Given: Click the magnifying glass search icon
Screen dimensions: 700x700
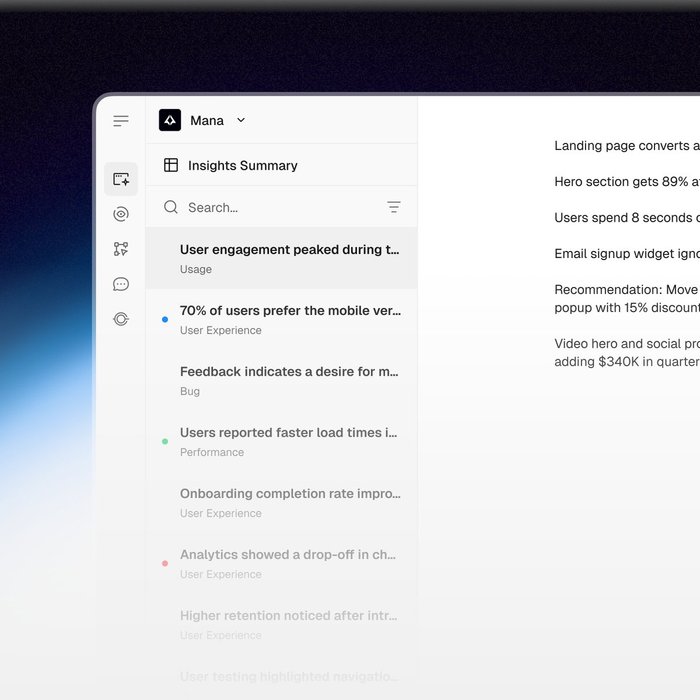Looking at the screenshot, I should (x=171, y=207).
